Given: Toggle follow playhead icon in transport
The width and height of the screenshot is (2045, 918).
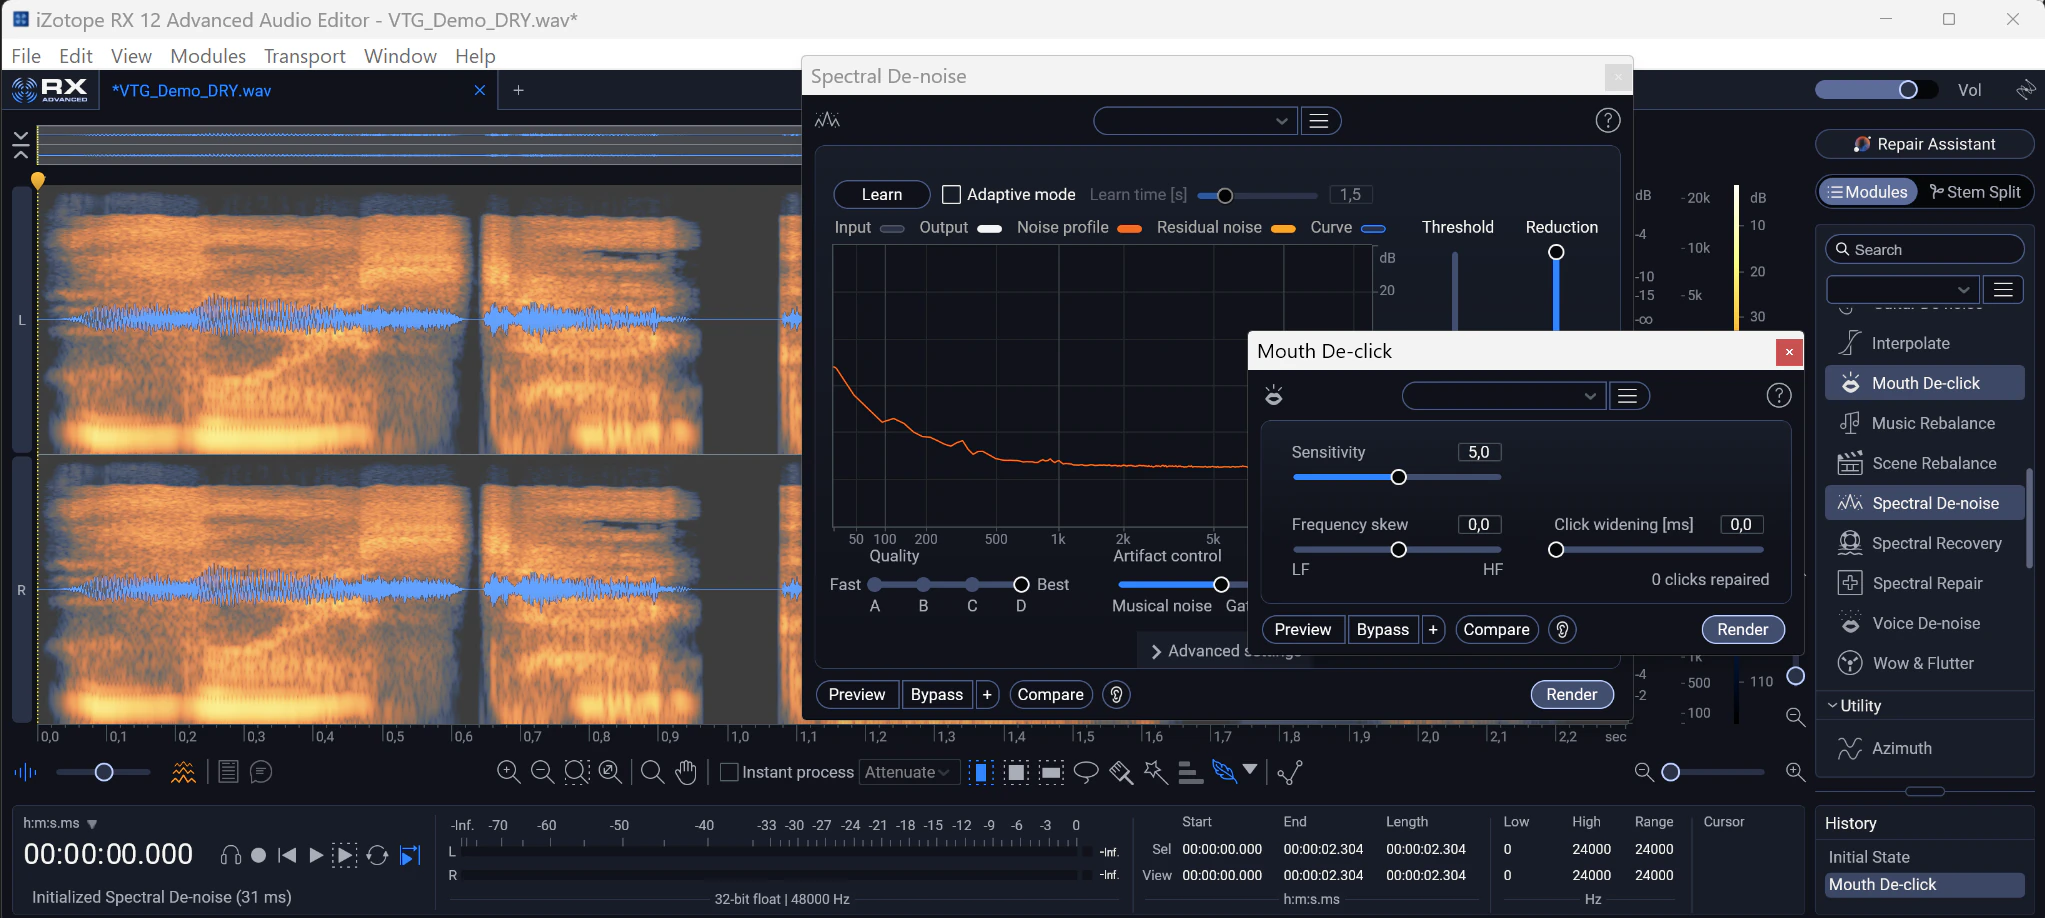Looking at the screenshot, I should click(410, 855).
